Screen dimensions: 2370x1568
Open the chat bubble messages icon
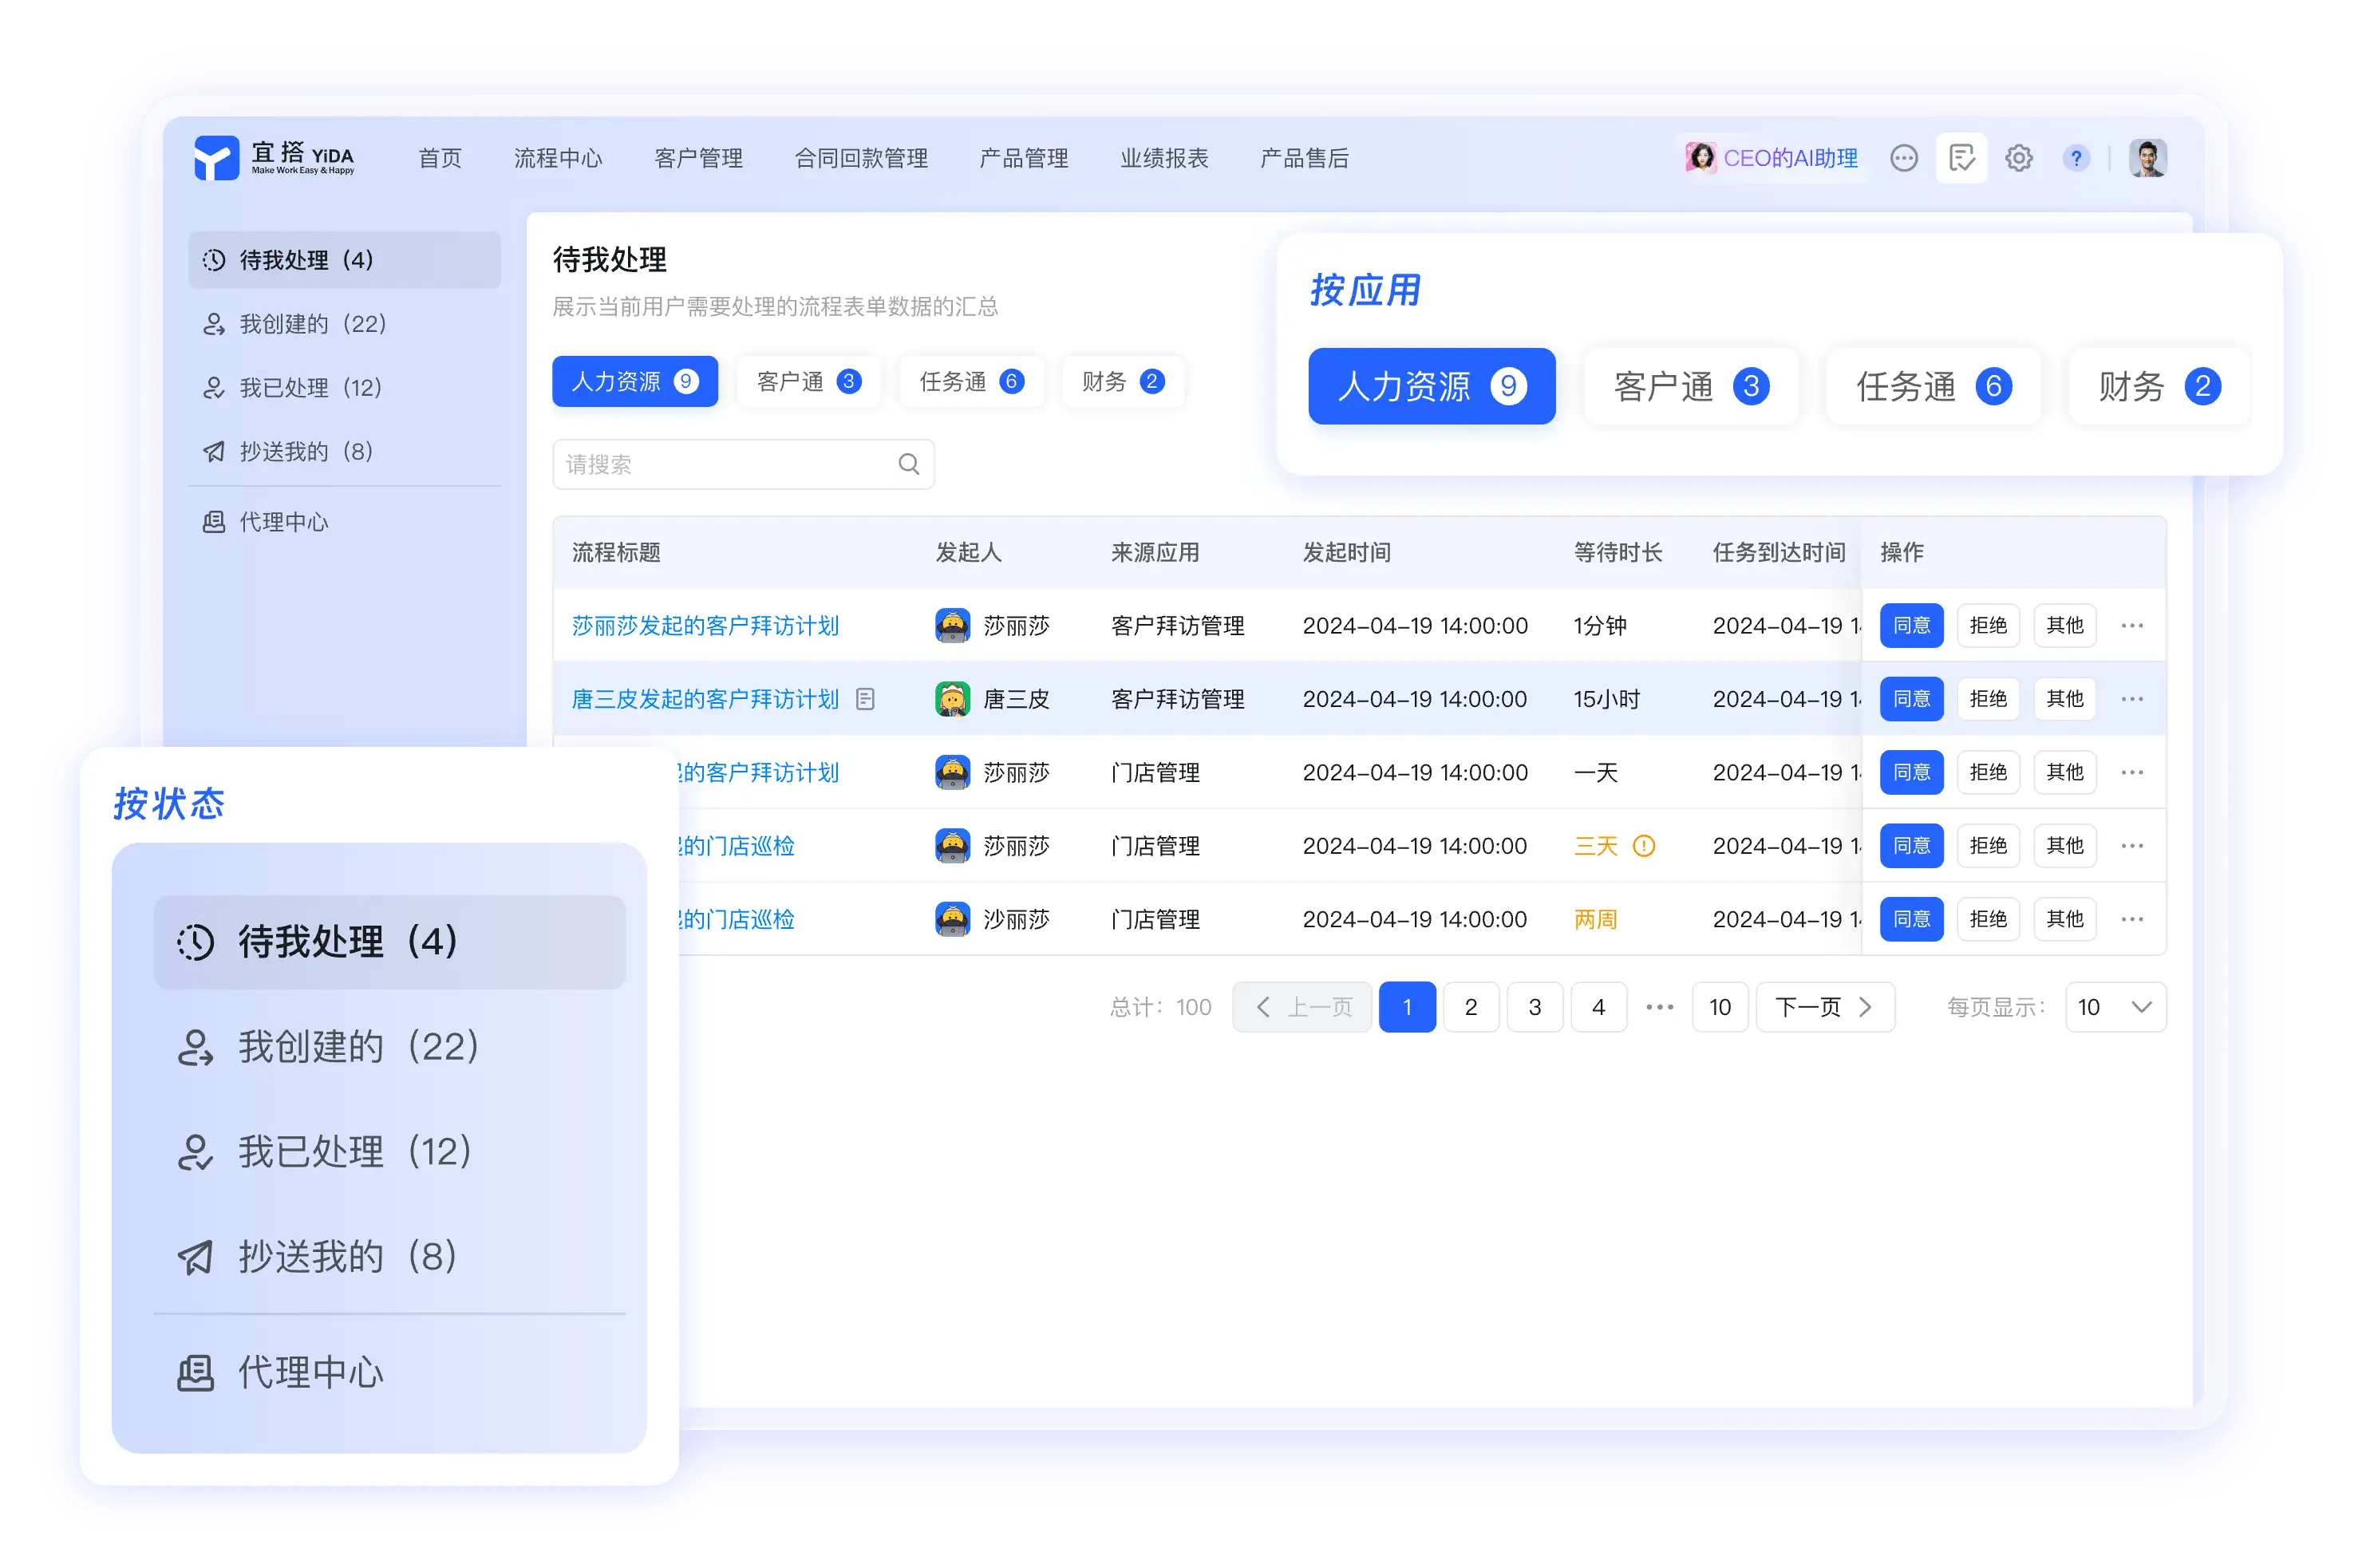pyautogui.click(x=1903, y=158)
